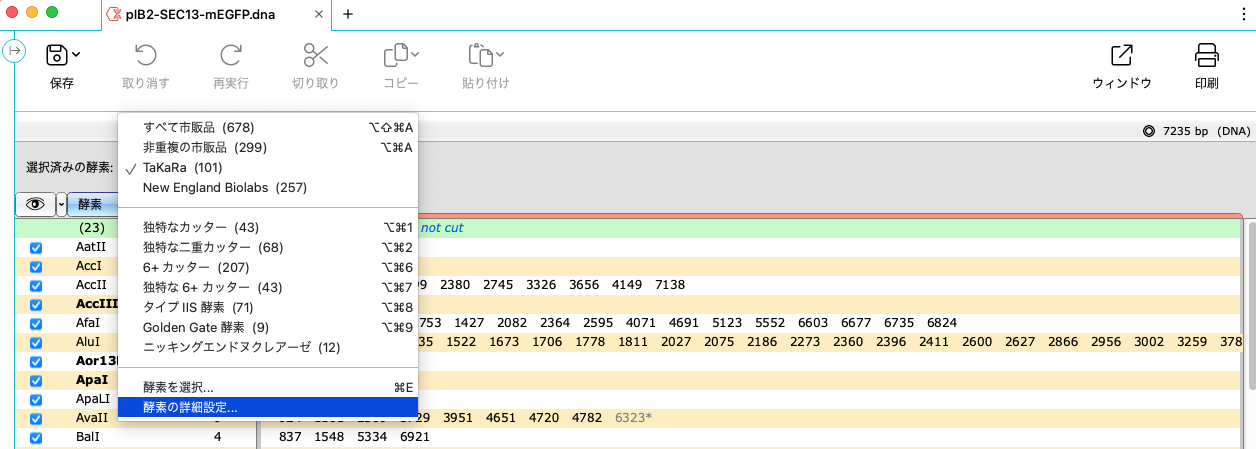Open the Copy options dropdown arrow

point(415,55)
